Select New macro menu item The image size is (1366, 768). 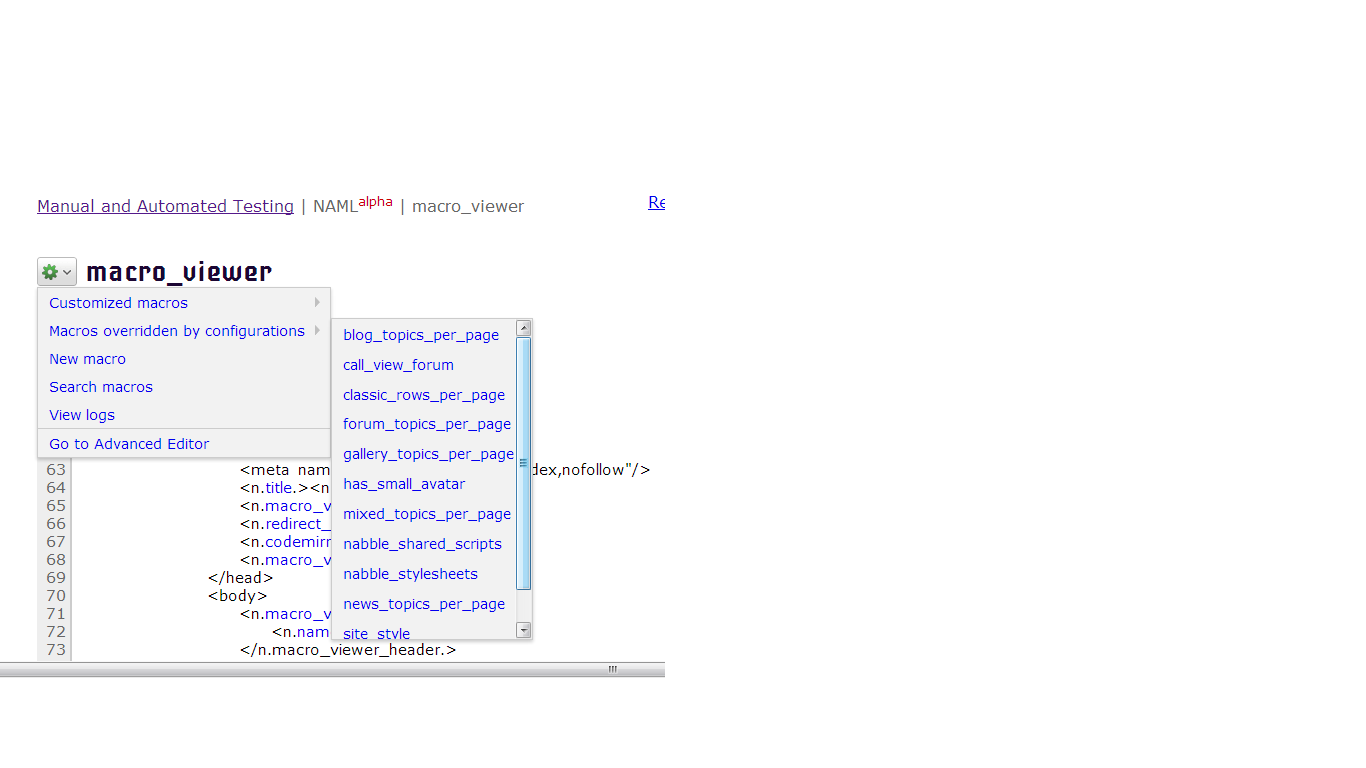pyautogui.click(x=87, y=359)
